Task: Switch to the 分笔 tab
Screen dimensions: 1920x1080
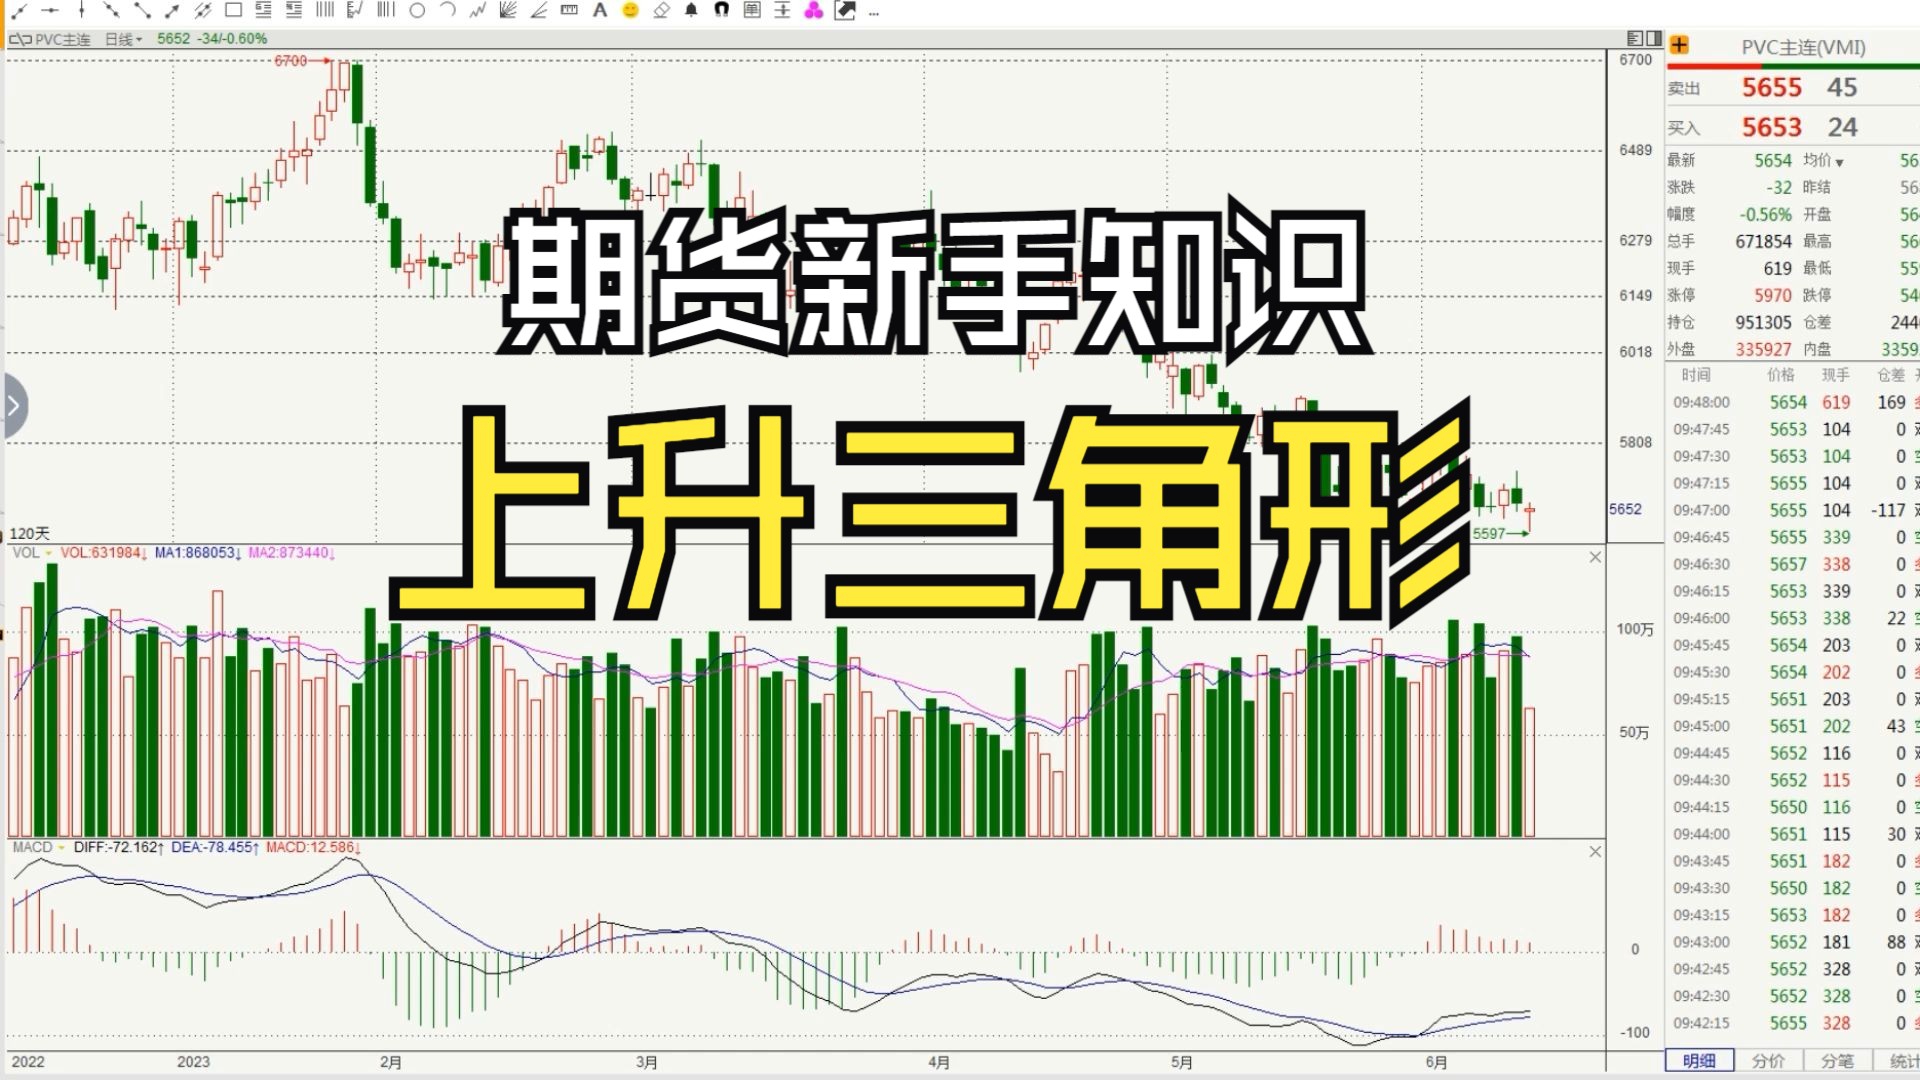Action: coord(1837,1061)
